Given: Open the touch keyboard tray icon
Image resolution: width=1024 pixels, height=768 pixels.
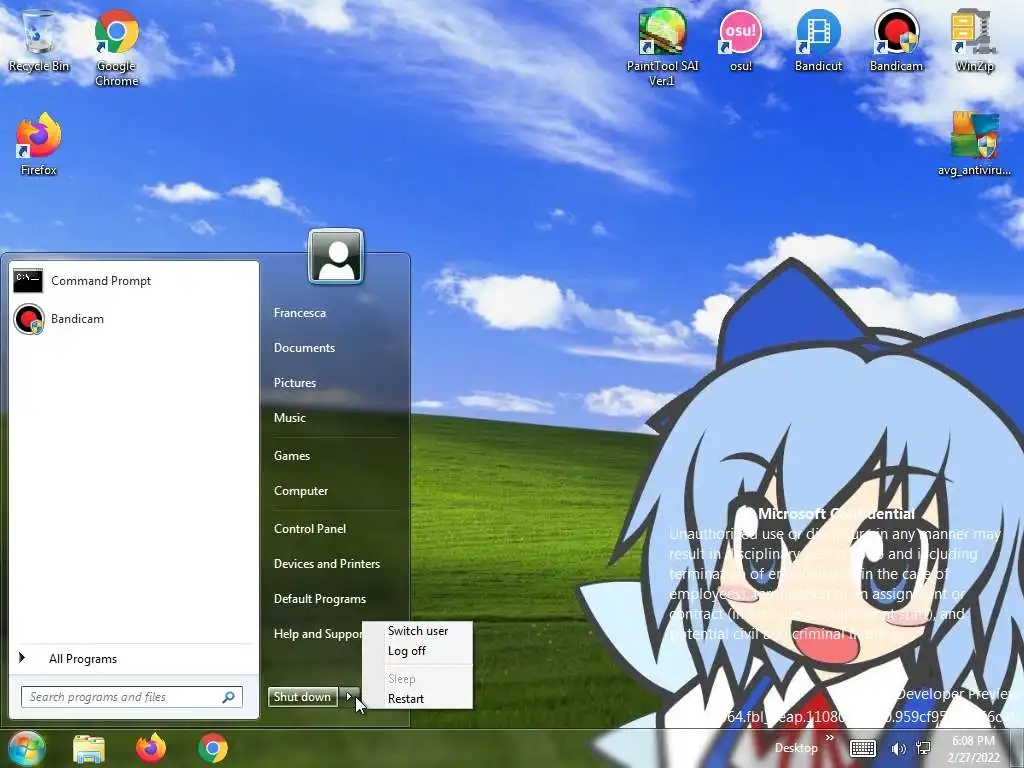Looking at the screenshot, I should point(863,748).
